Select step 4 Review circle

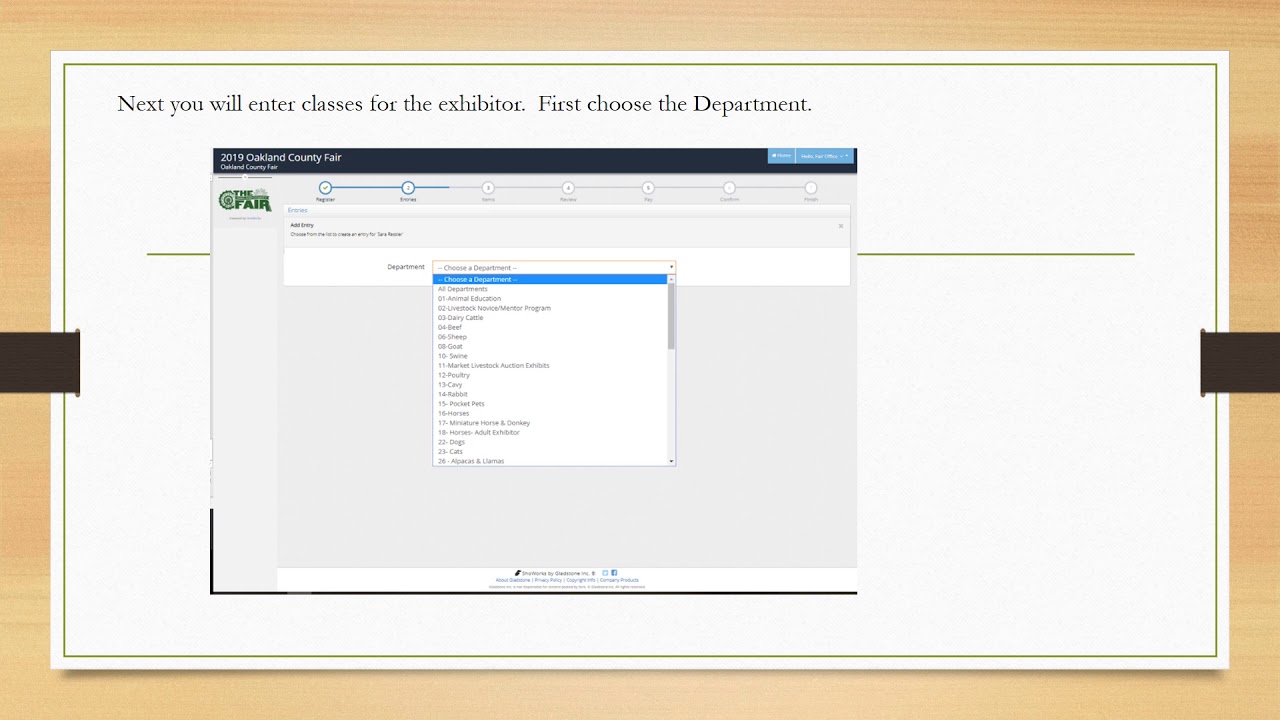pyautogui.click(x=568, y=188)
